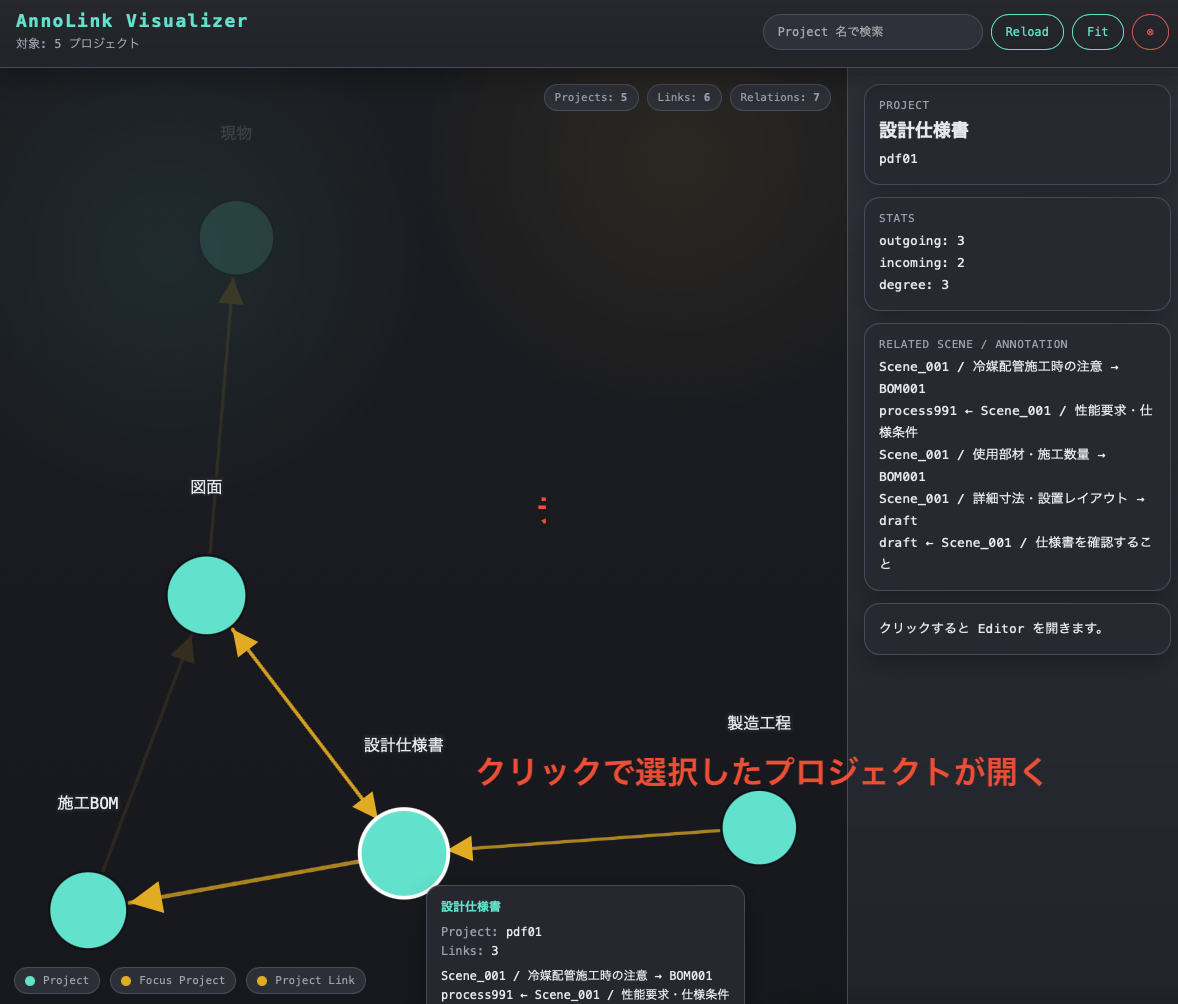
Task: Select the 施工BOM node
Action: 88,910
